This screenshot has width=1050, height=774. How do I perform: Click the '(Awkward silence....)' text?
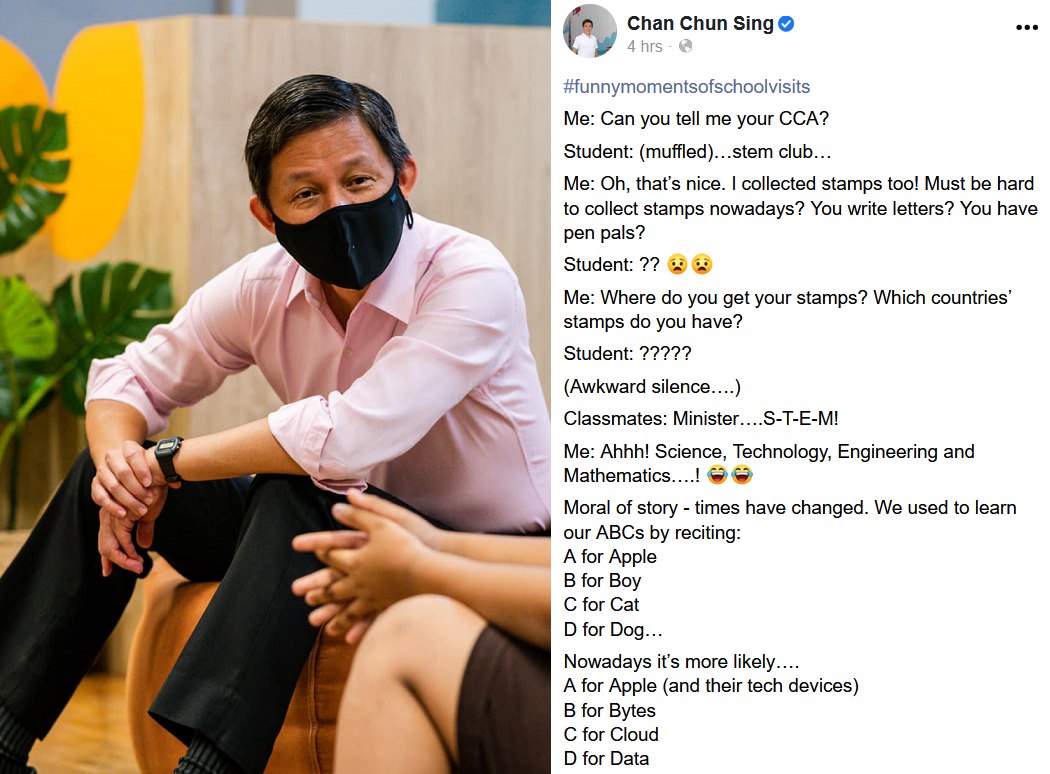(652, 386)
